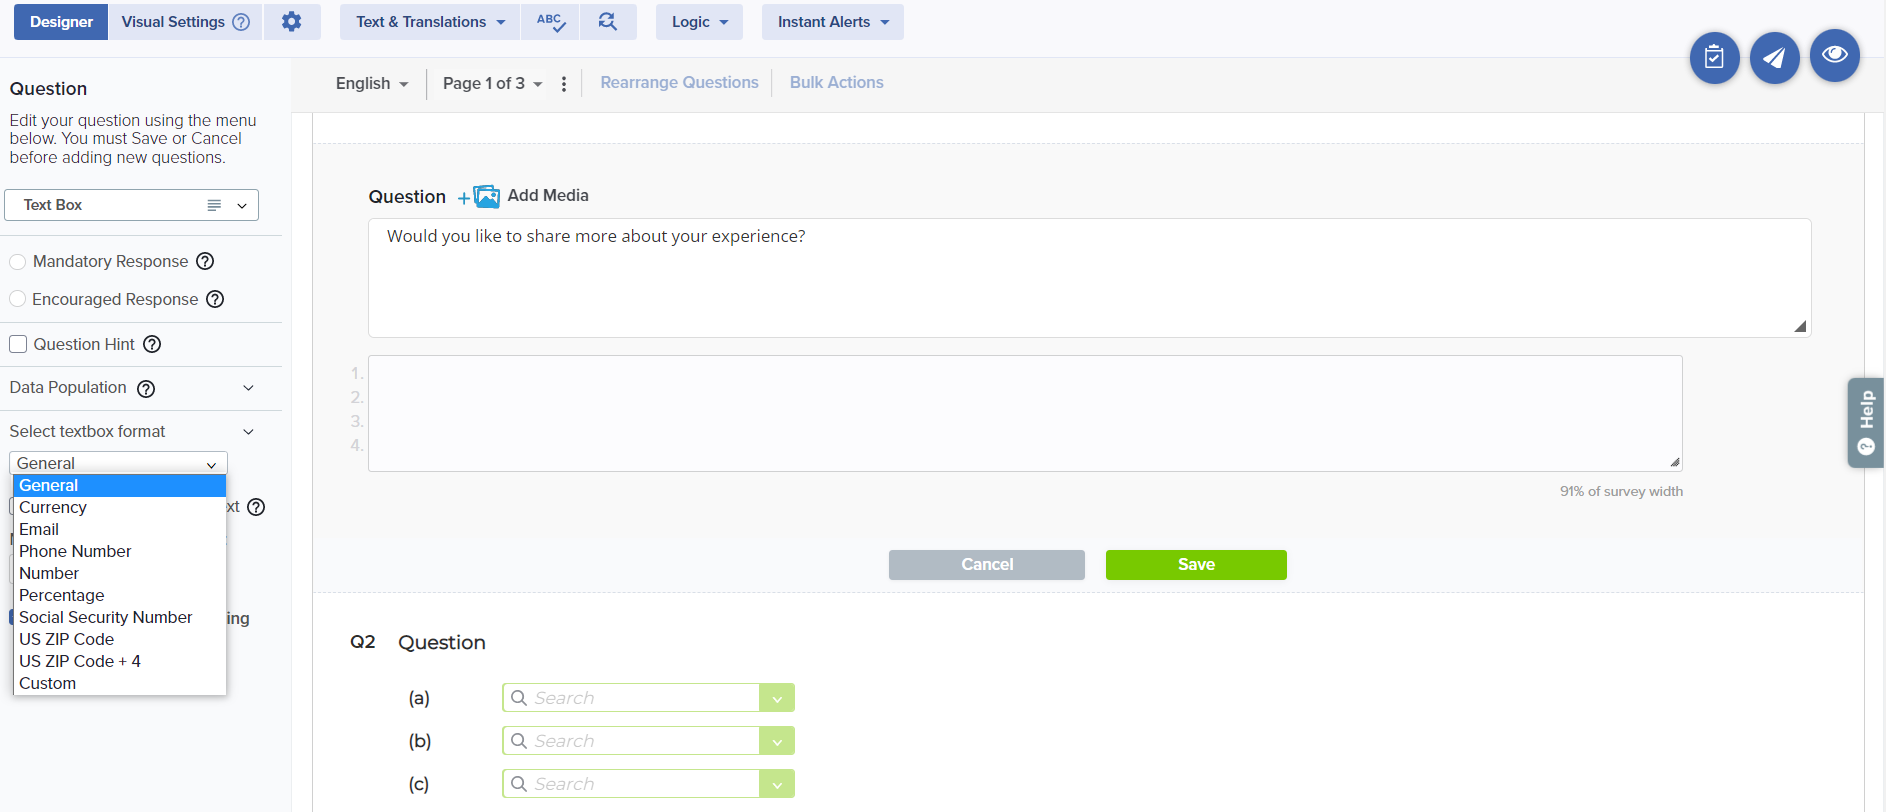Screen dimensions: 1886x812
Task: Select the Encouraged Response radio button
Action: 18,299
